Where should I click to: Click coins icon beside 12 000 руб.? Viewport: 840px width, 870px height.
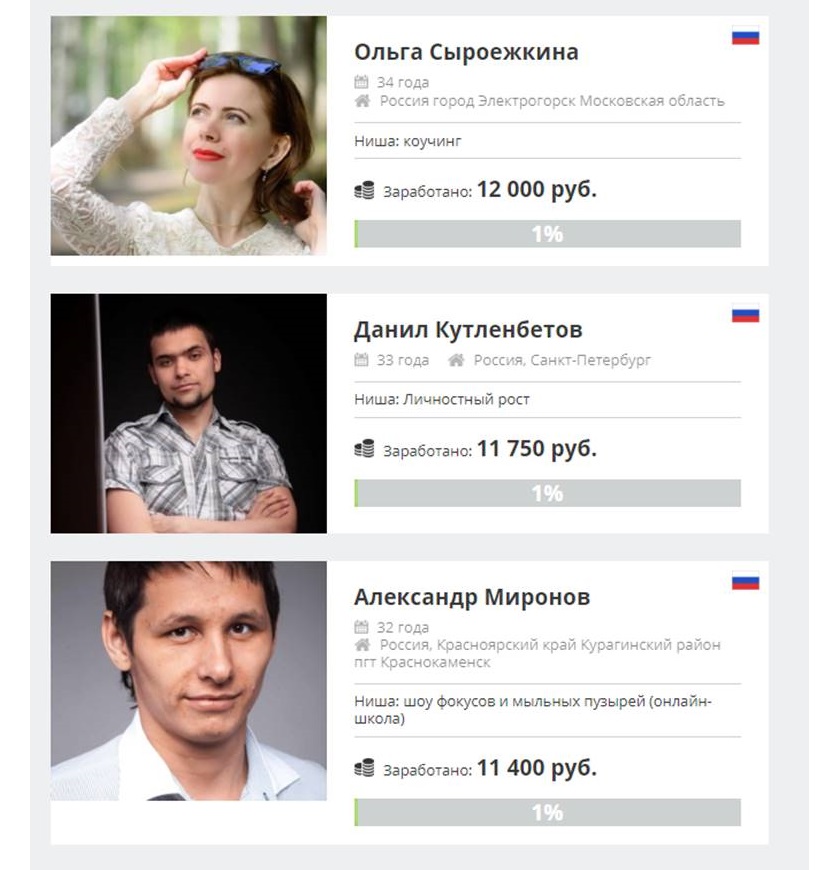pyautogui.click(x=364, y=191)
